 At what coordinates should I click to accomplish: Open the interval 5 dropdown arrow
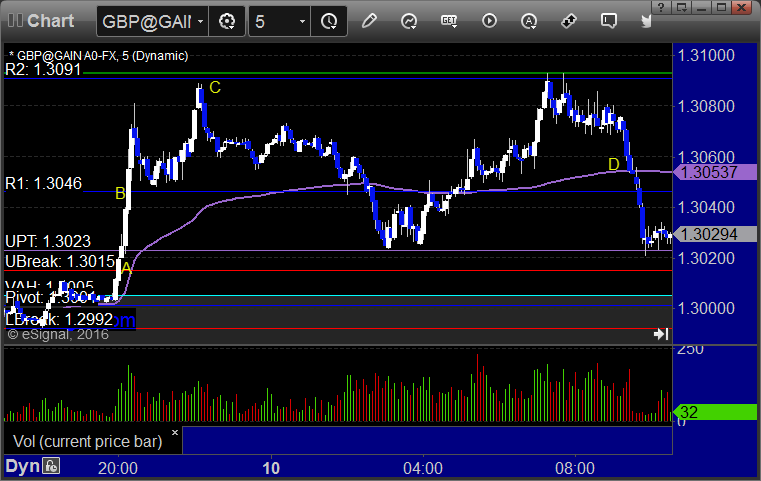(x=302, y=21)
